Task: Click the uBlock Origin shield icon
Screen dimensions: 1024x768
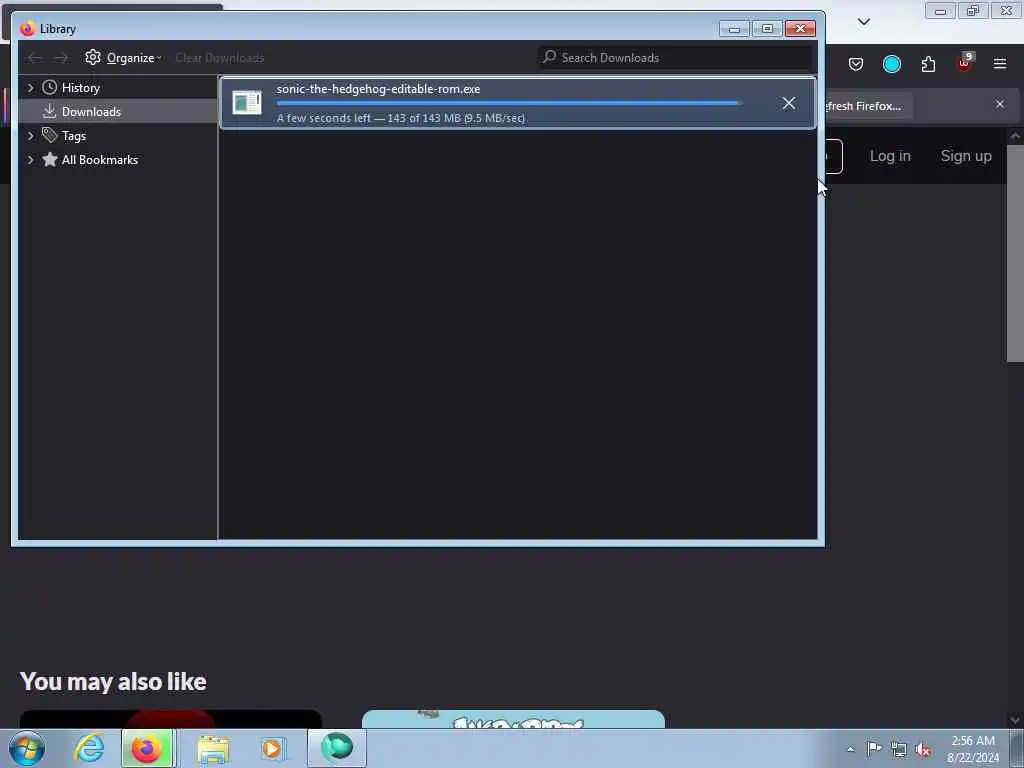Action: [x=964, y=63]
